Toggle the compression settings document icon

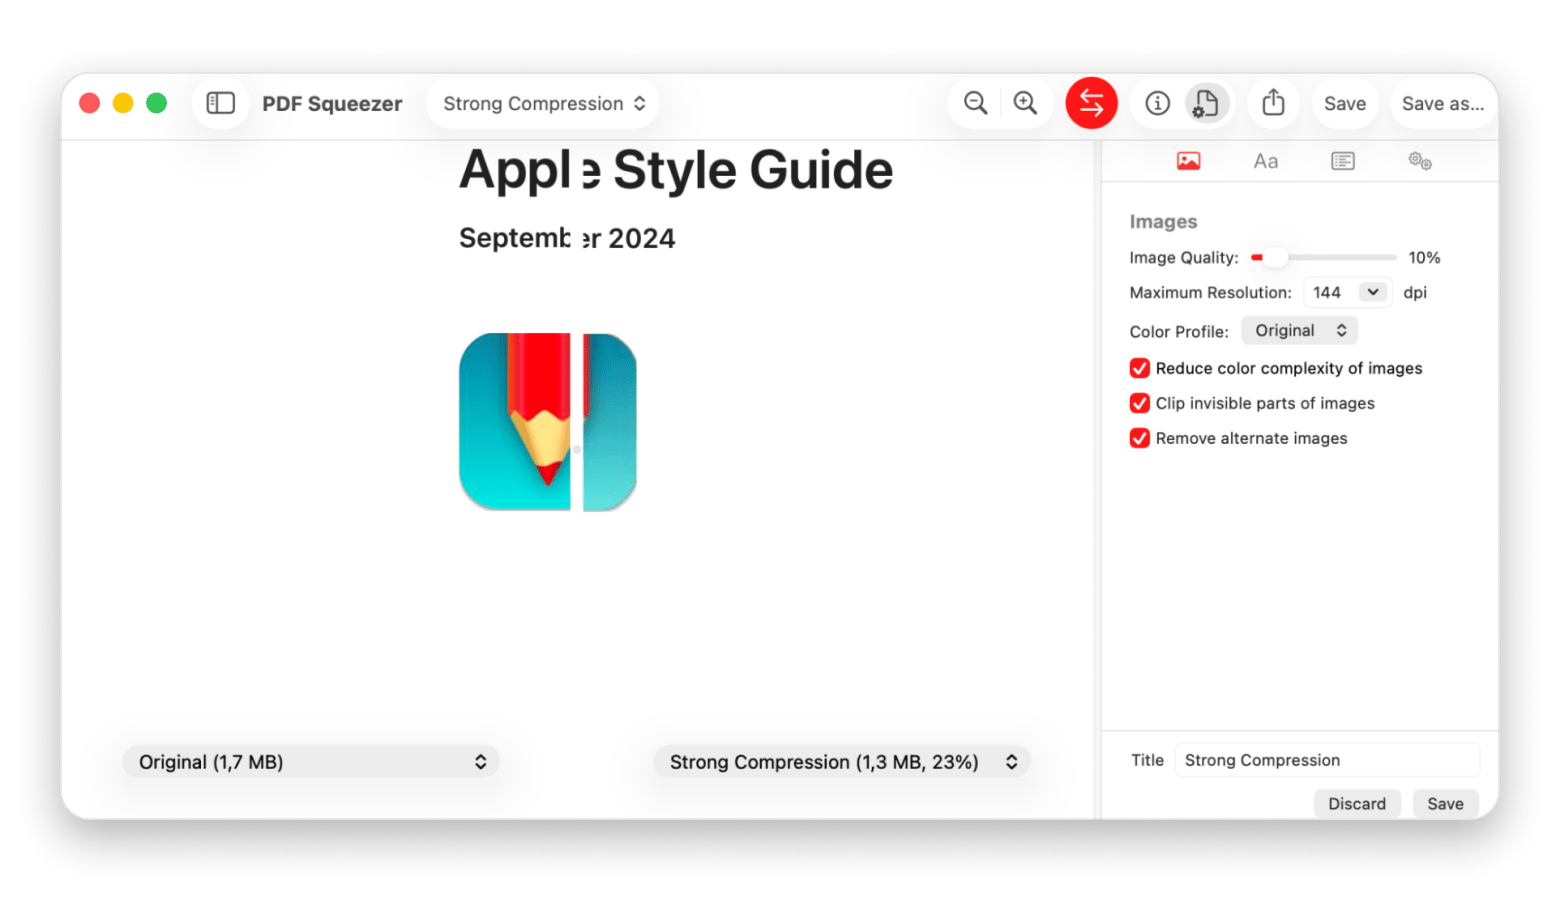[x=1206, y=103]
